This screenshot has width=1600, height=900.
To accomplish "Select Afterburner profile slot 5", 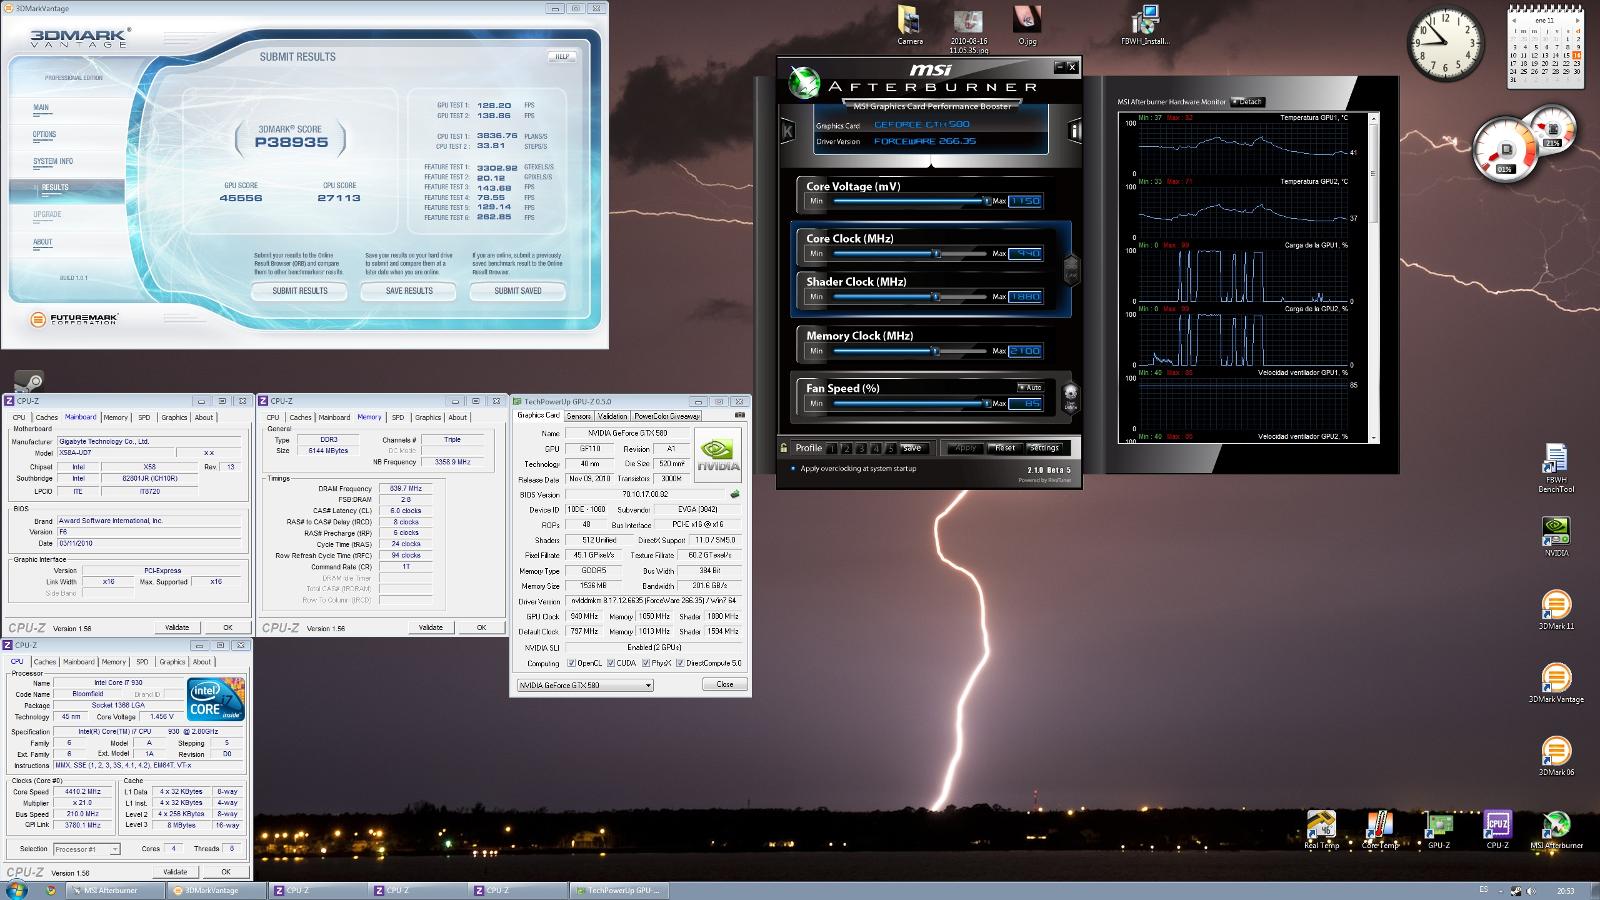I will coord(891,449).
